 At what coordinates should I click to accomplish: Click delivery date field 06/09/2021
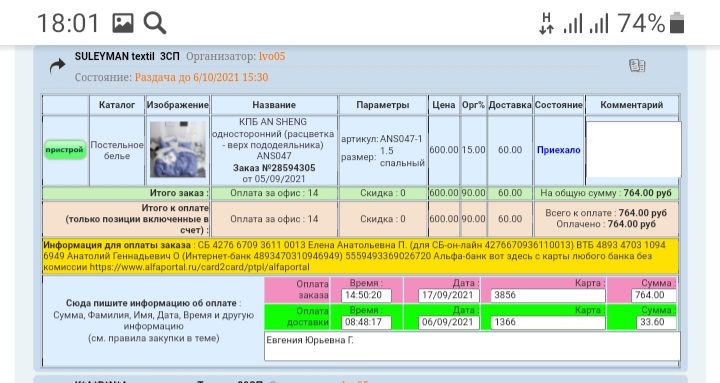tap(449, 322)
